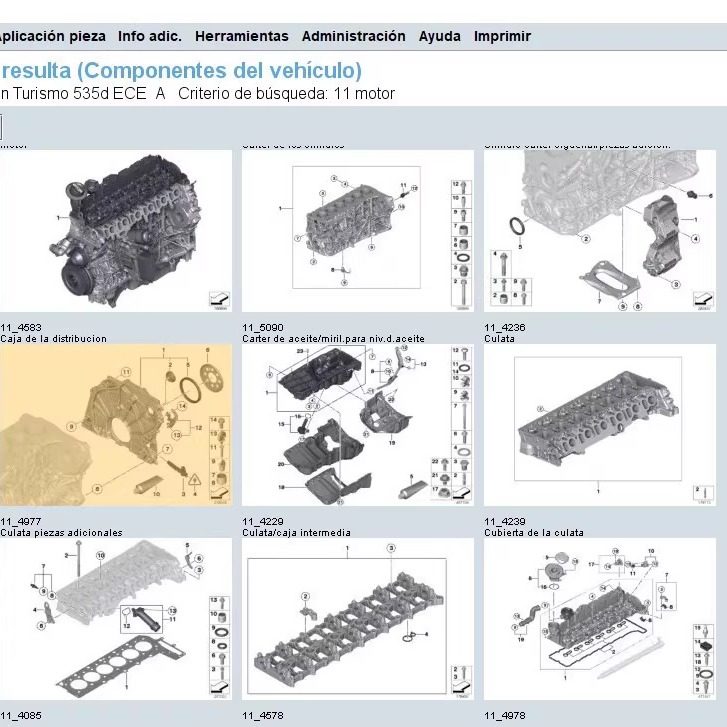Click the Culata title text
727x727 pixels.
499,338
